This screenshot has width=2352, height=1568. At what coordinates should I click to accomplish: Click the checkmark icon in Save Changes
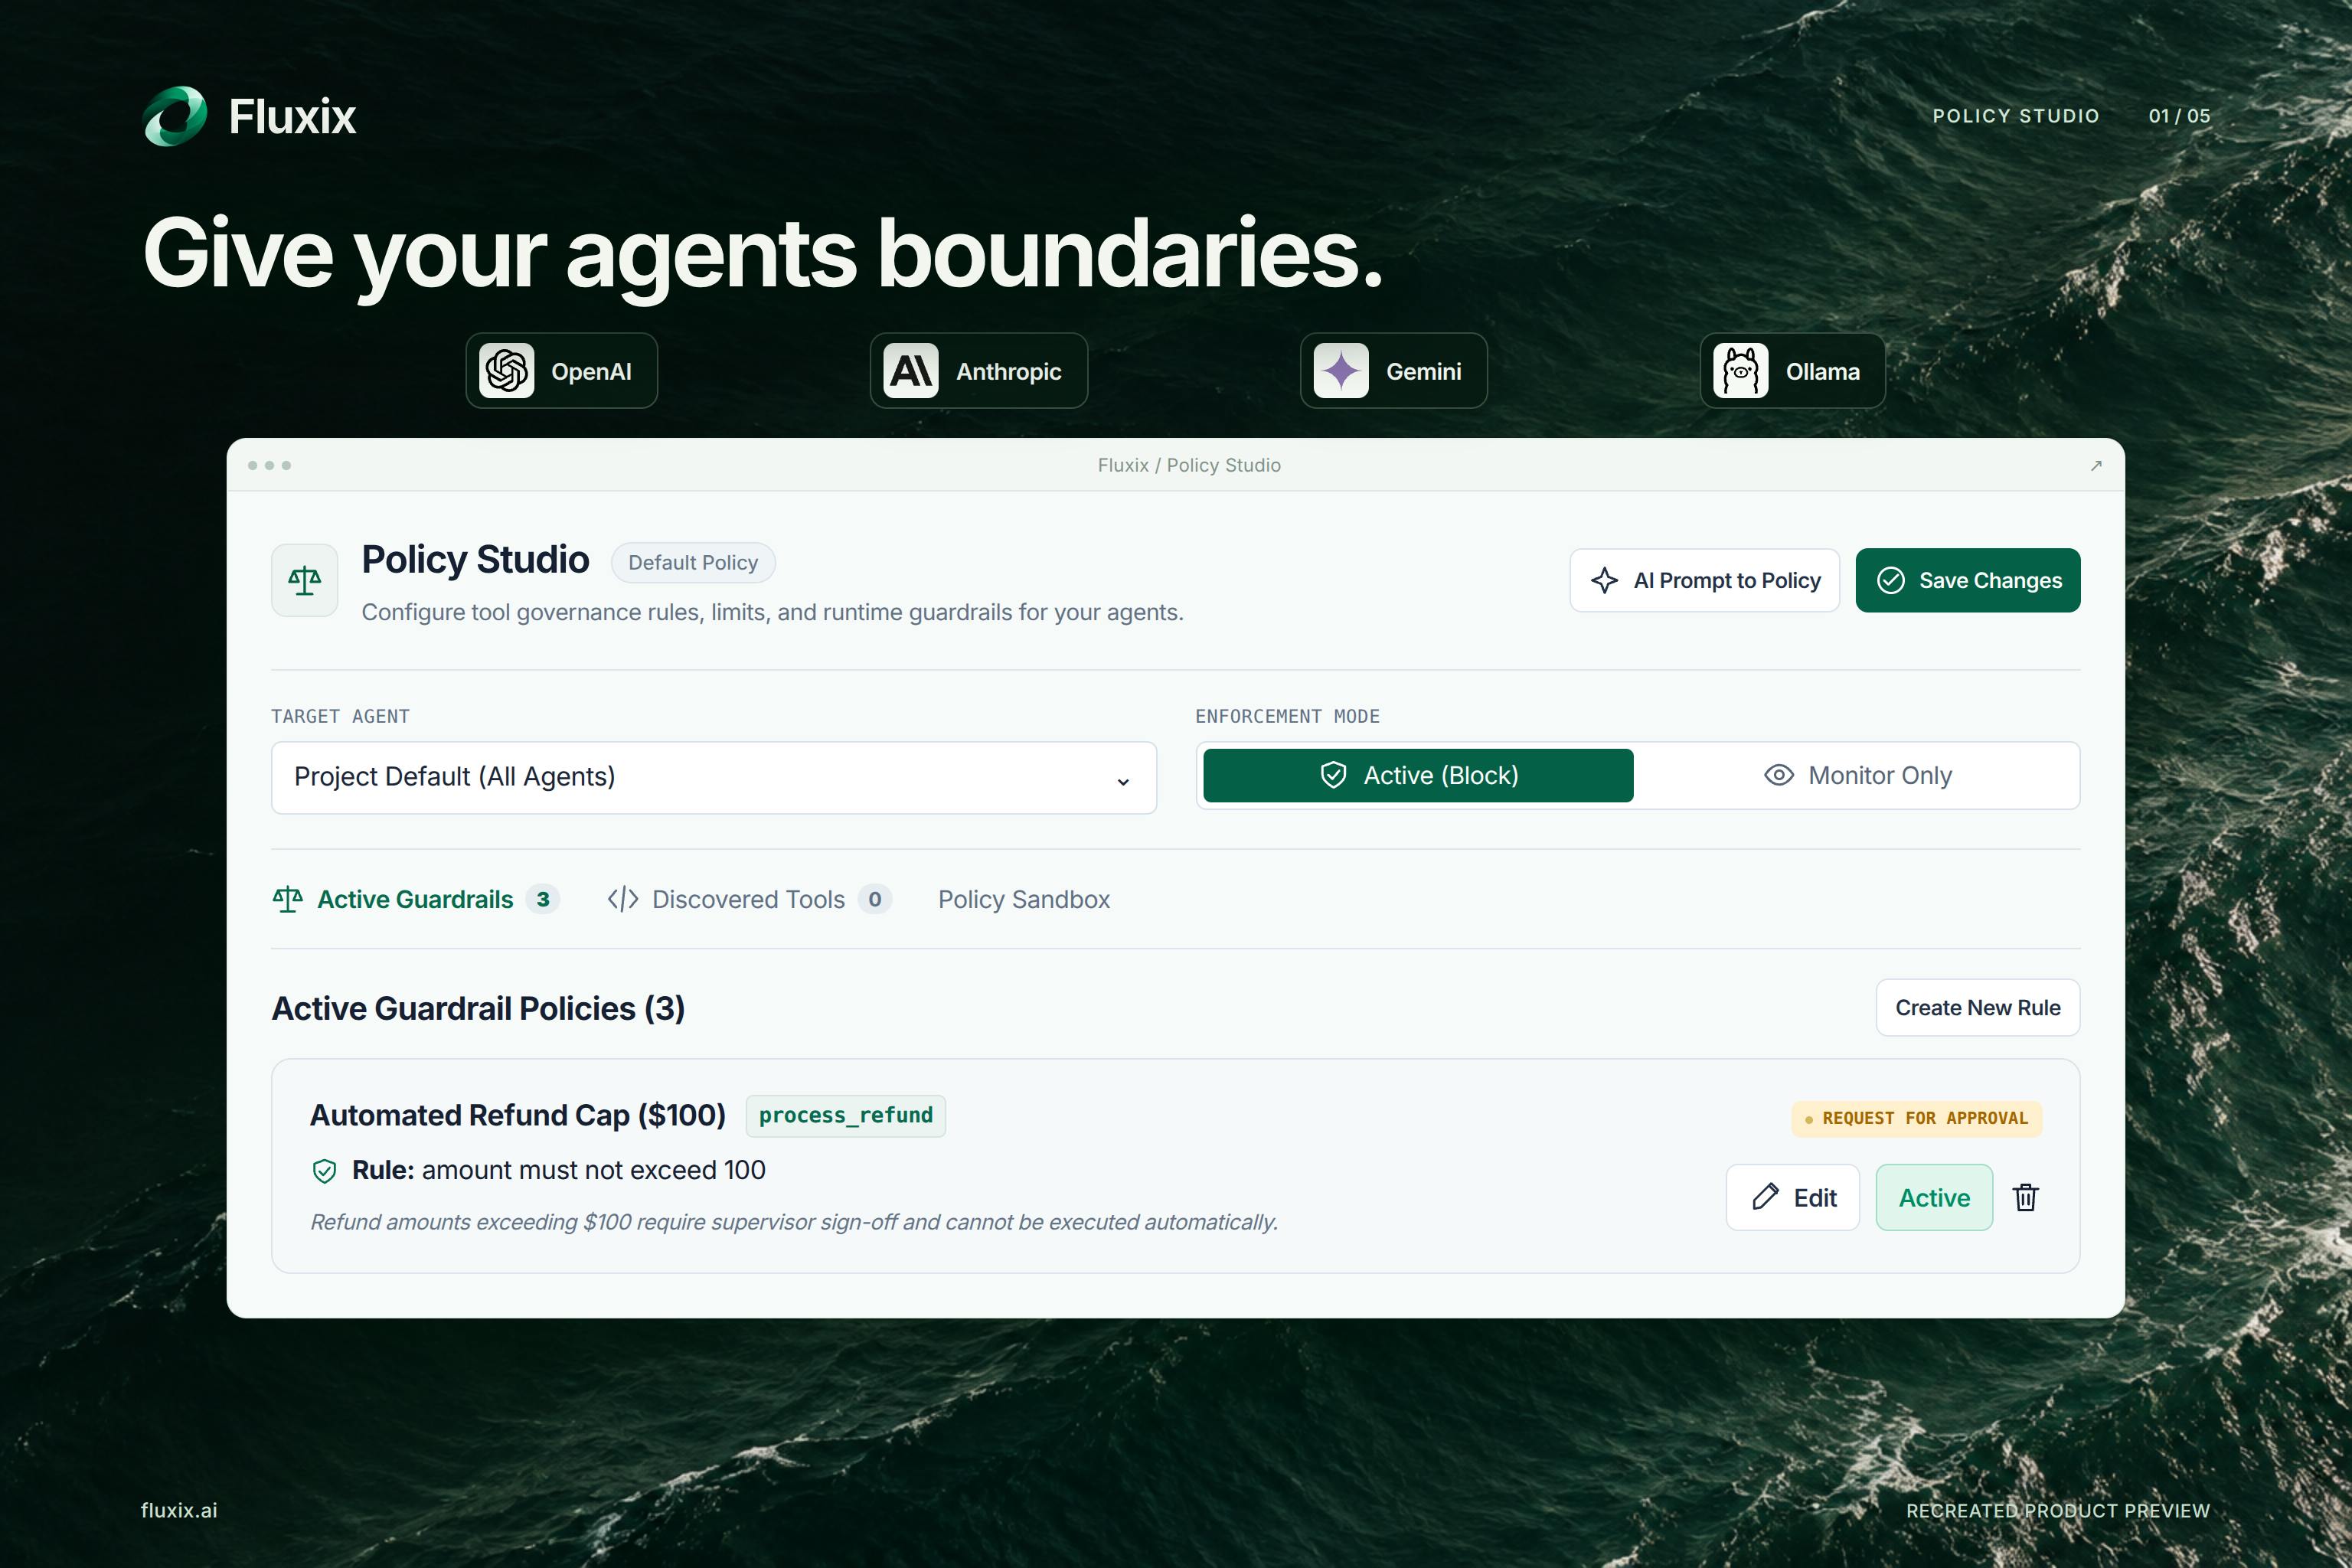tap(1890, 580)
